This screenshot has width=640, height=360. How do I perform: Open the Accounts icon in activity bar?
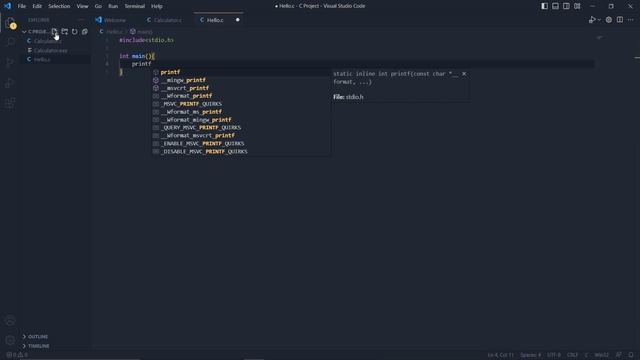pos(10,320)
